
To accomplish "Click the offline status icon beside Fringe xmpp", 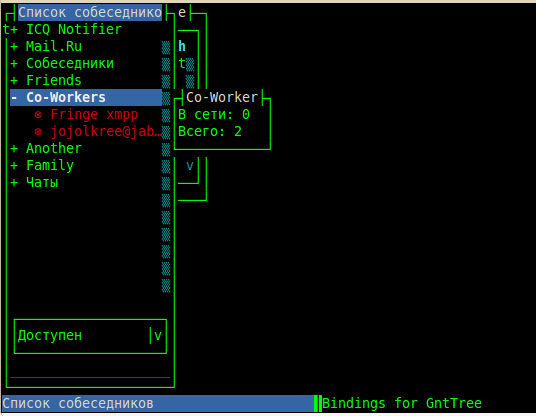I will coord(38,115).
